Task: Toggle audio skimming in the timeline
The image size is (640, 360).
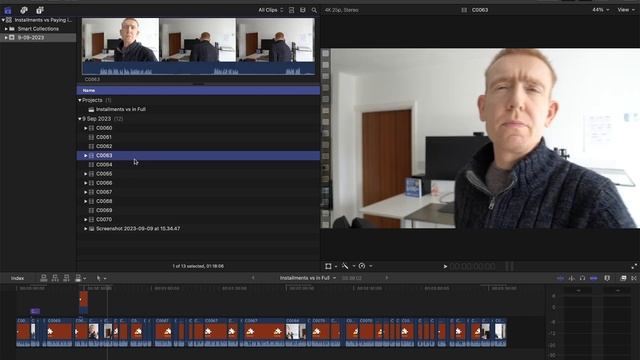Action: click(x=571, y=278)
